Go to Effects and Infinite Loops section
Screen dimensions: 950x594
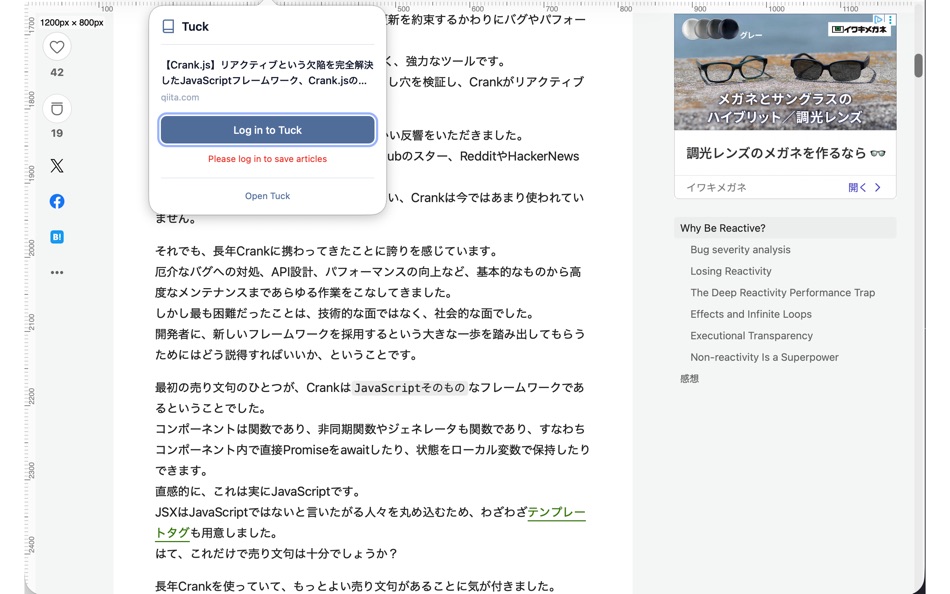[x=751, y=314]
